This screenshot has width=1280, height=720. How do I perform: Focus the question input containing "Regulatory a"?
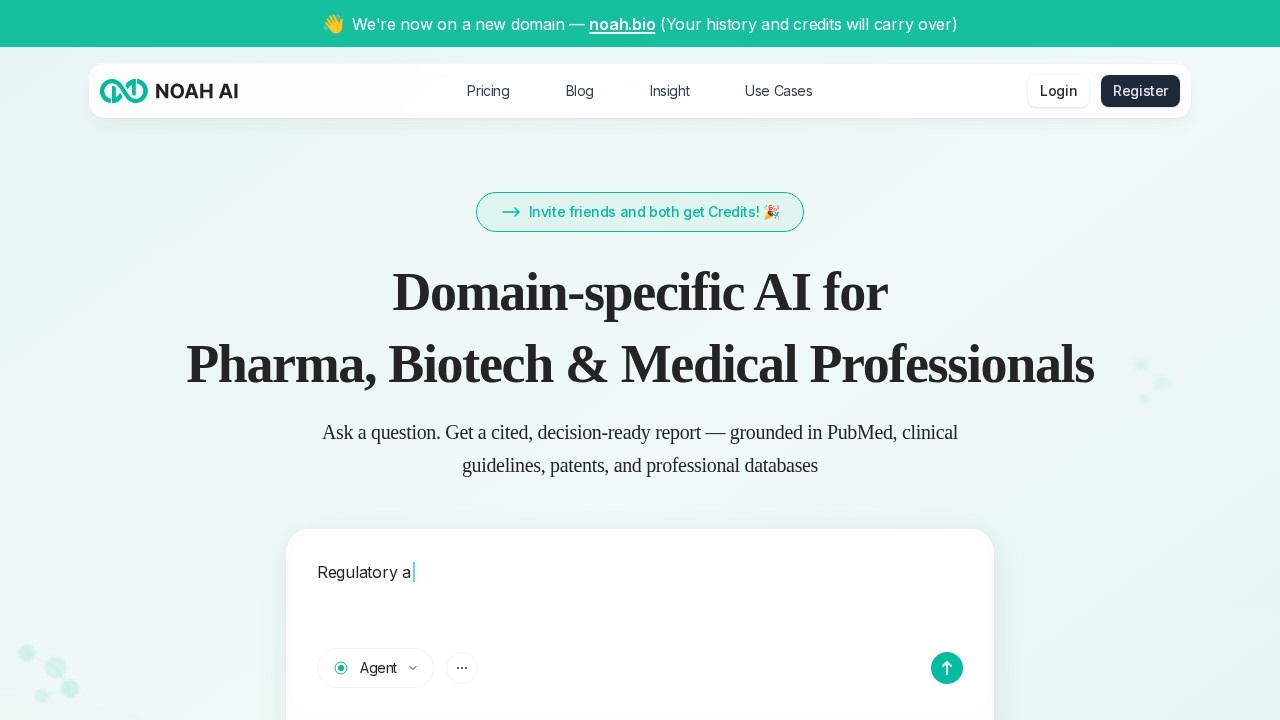tap(638, 590)
